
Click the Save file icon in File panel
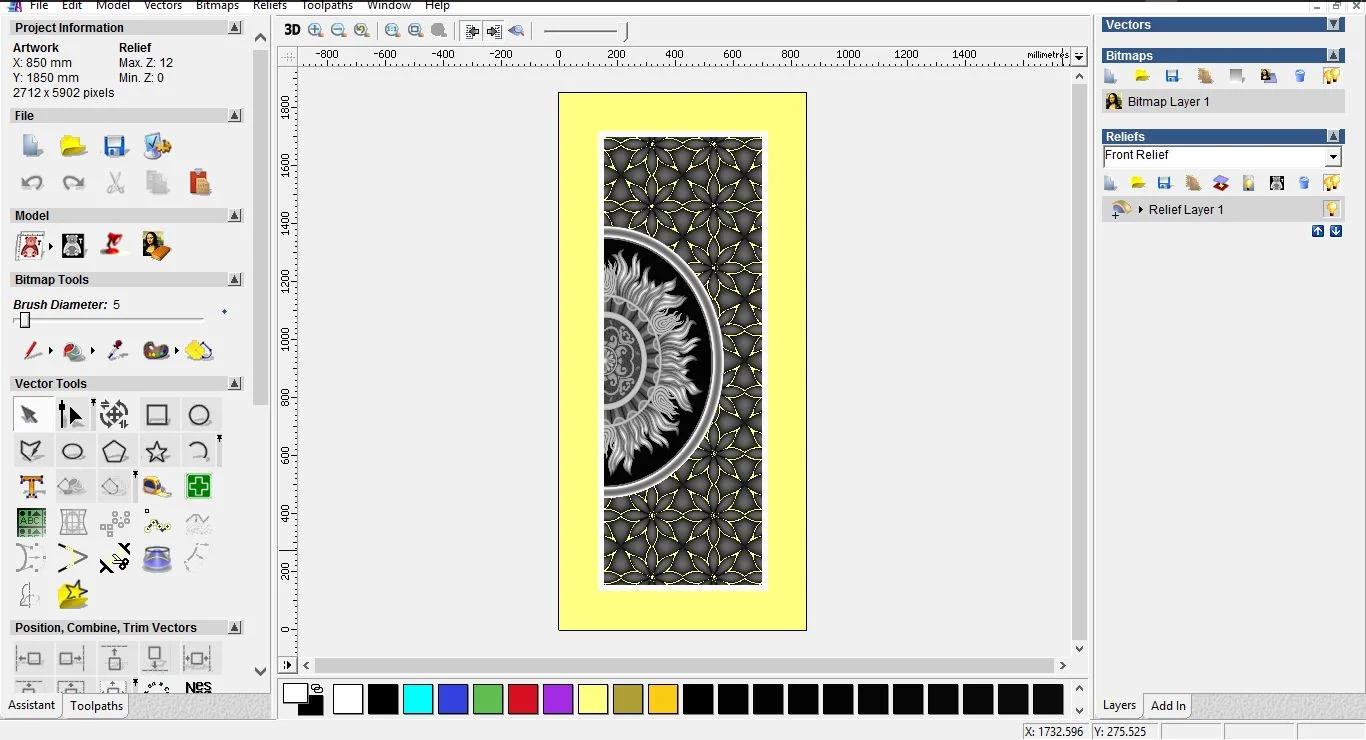(x=115, y=147)
